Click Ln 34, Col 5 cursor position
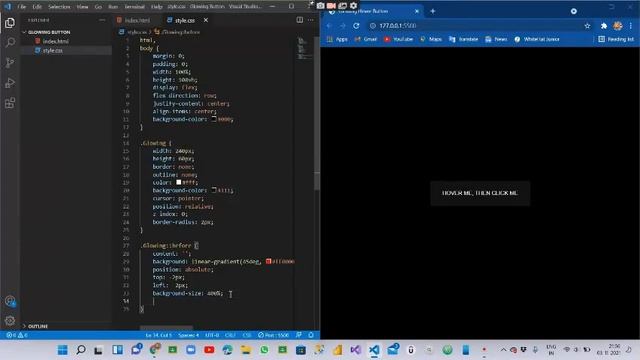 pos(158,335)
